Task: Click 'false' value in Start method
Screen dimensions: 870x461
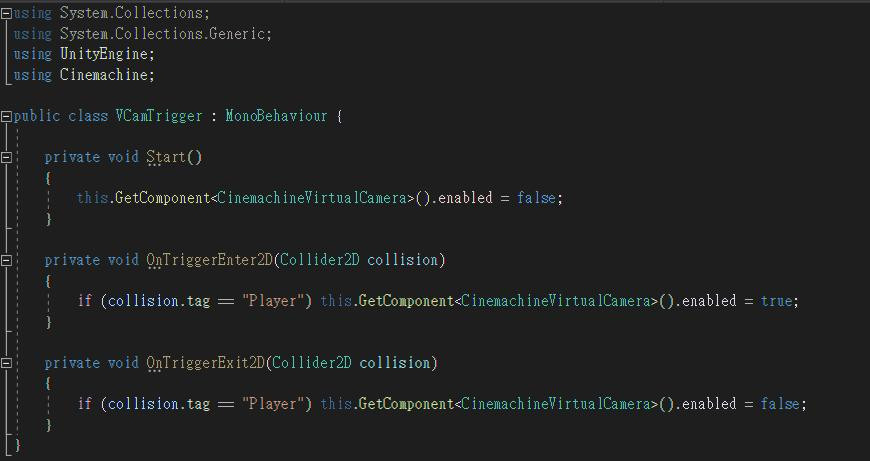Action: (537, 198)
